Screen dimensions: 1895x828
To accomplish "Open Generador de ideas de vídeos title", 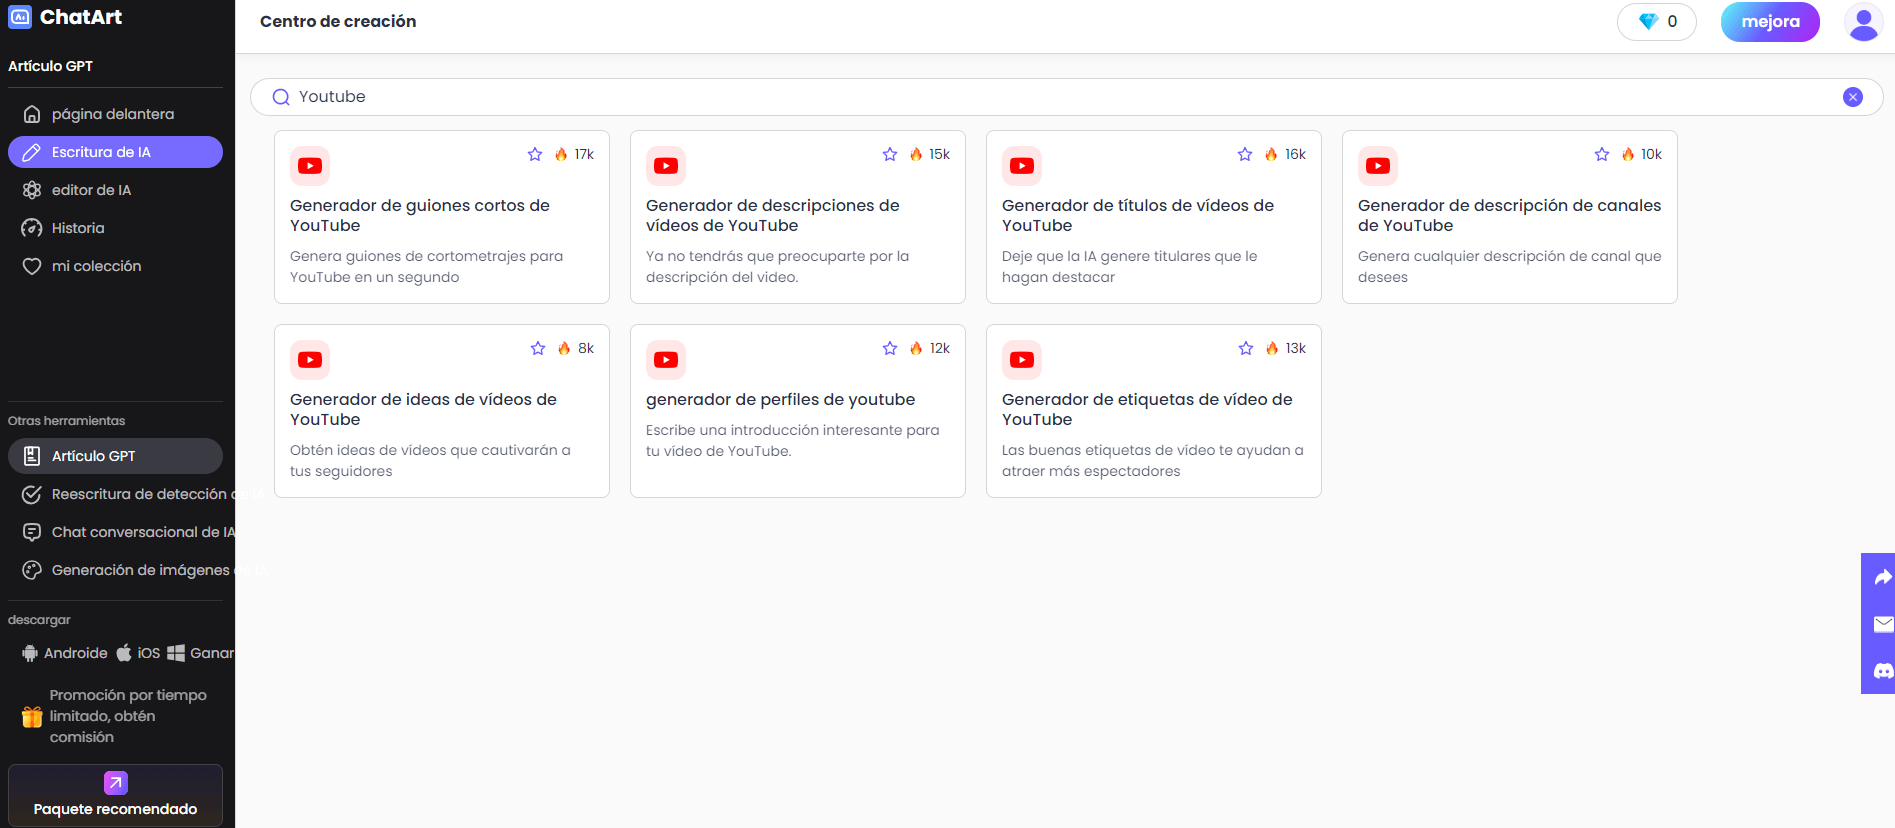I will [x=423, y=409].
